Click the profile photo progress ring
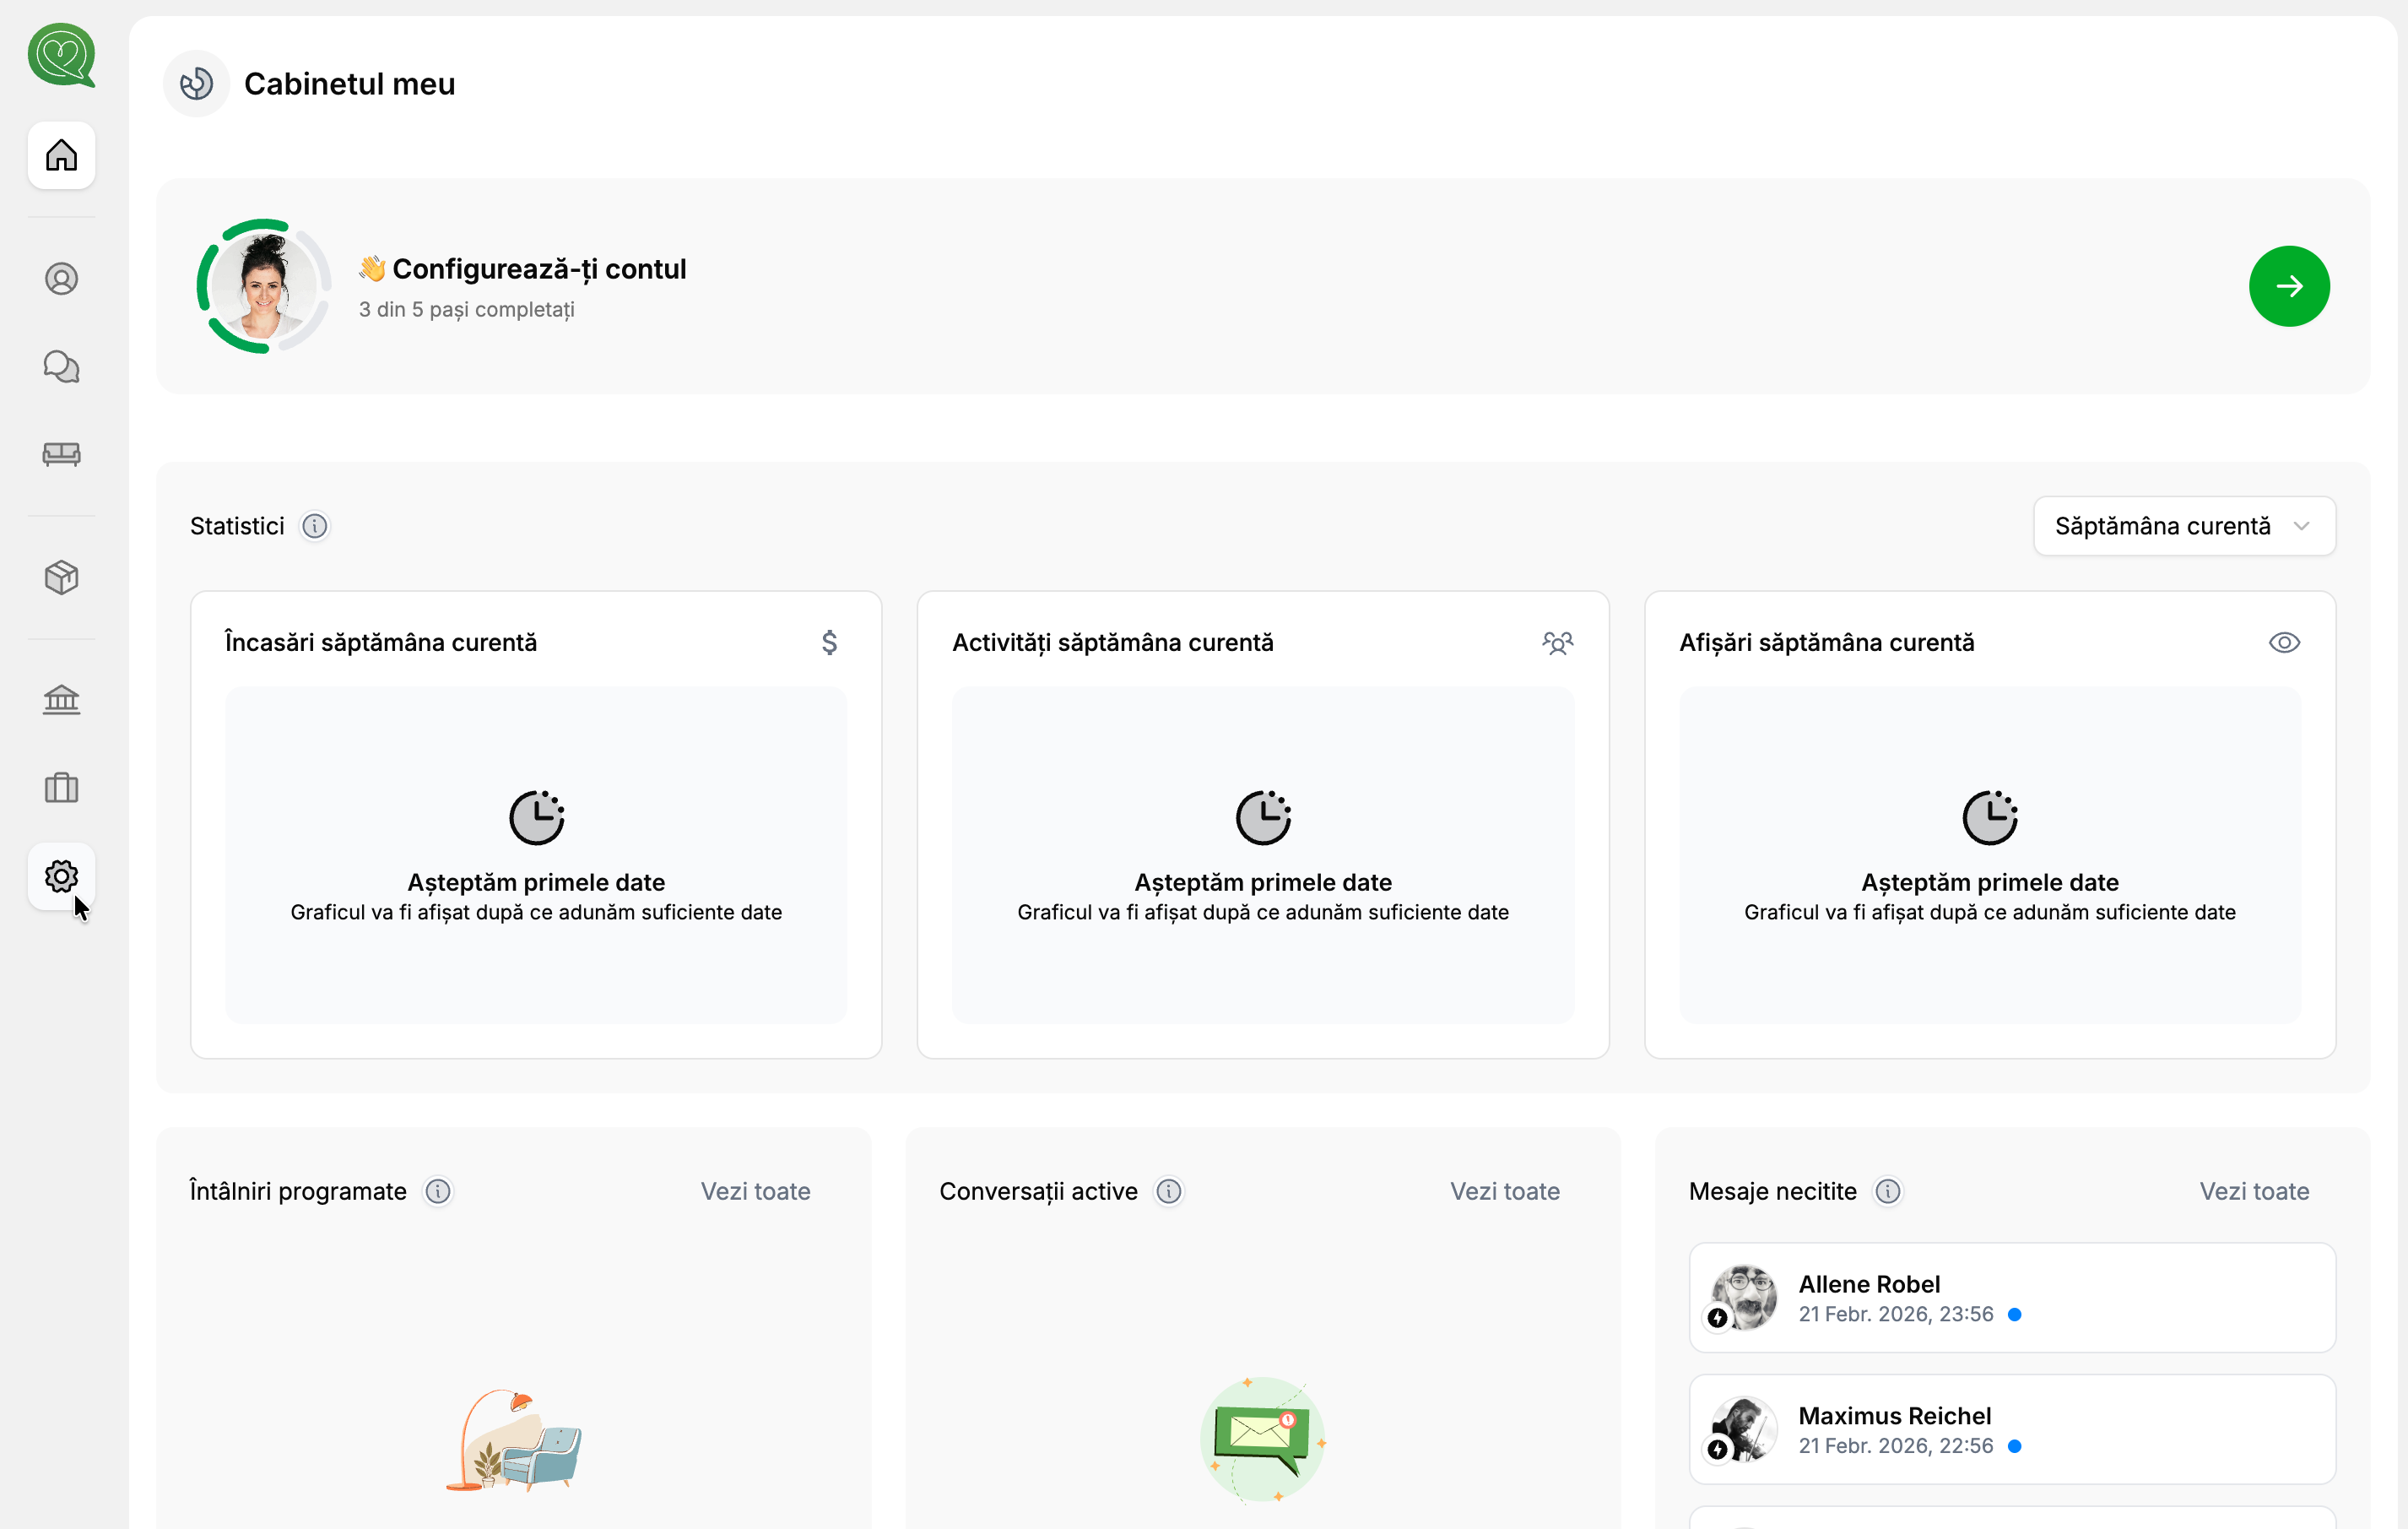Screen dimensions: 2408x1529 pyautogui.click(x=264, y=286)
